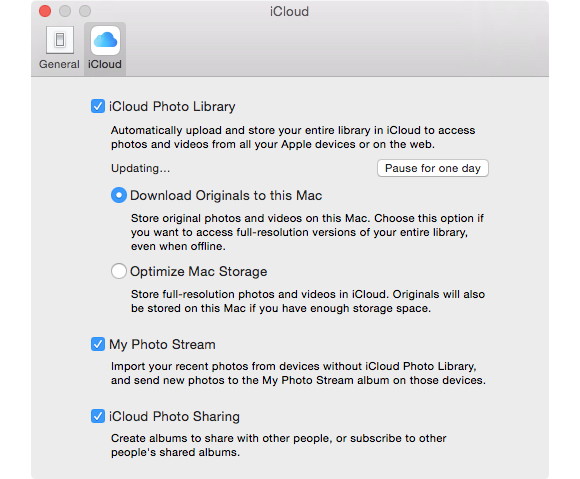
Task: Click the Updating… status text
Action: (x=141, y=168)
